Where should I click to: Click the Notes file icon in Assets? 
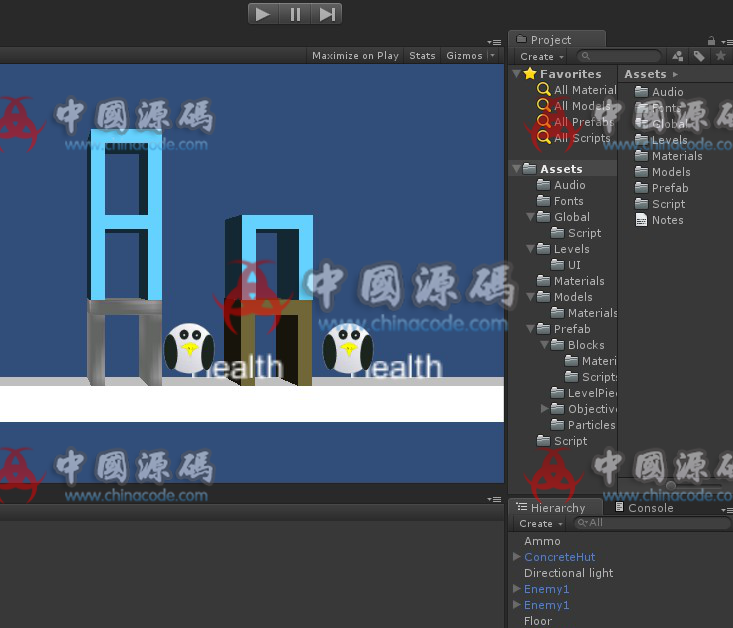click(x=642, y=220)
